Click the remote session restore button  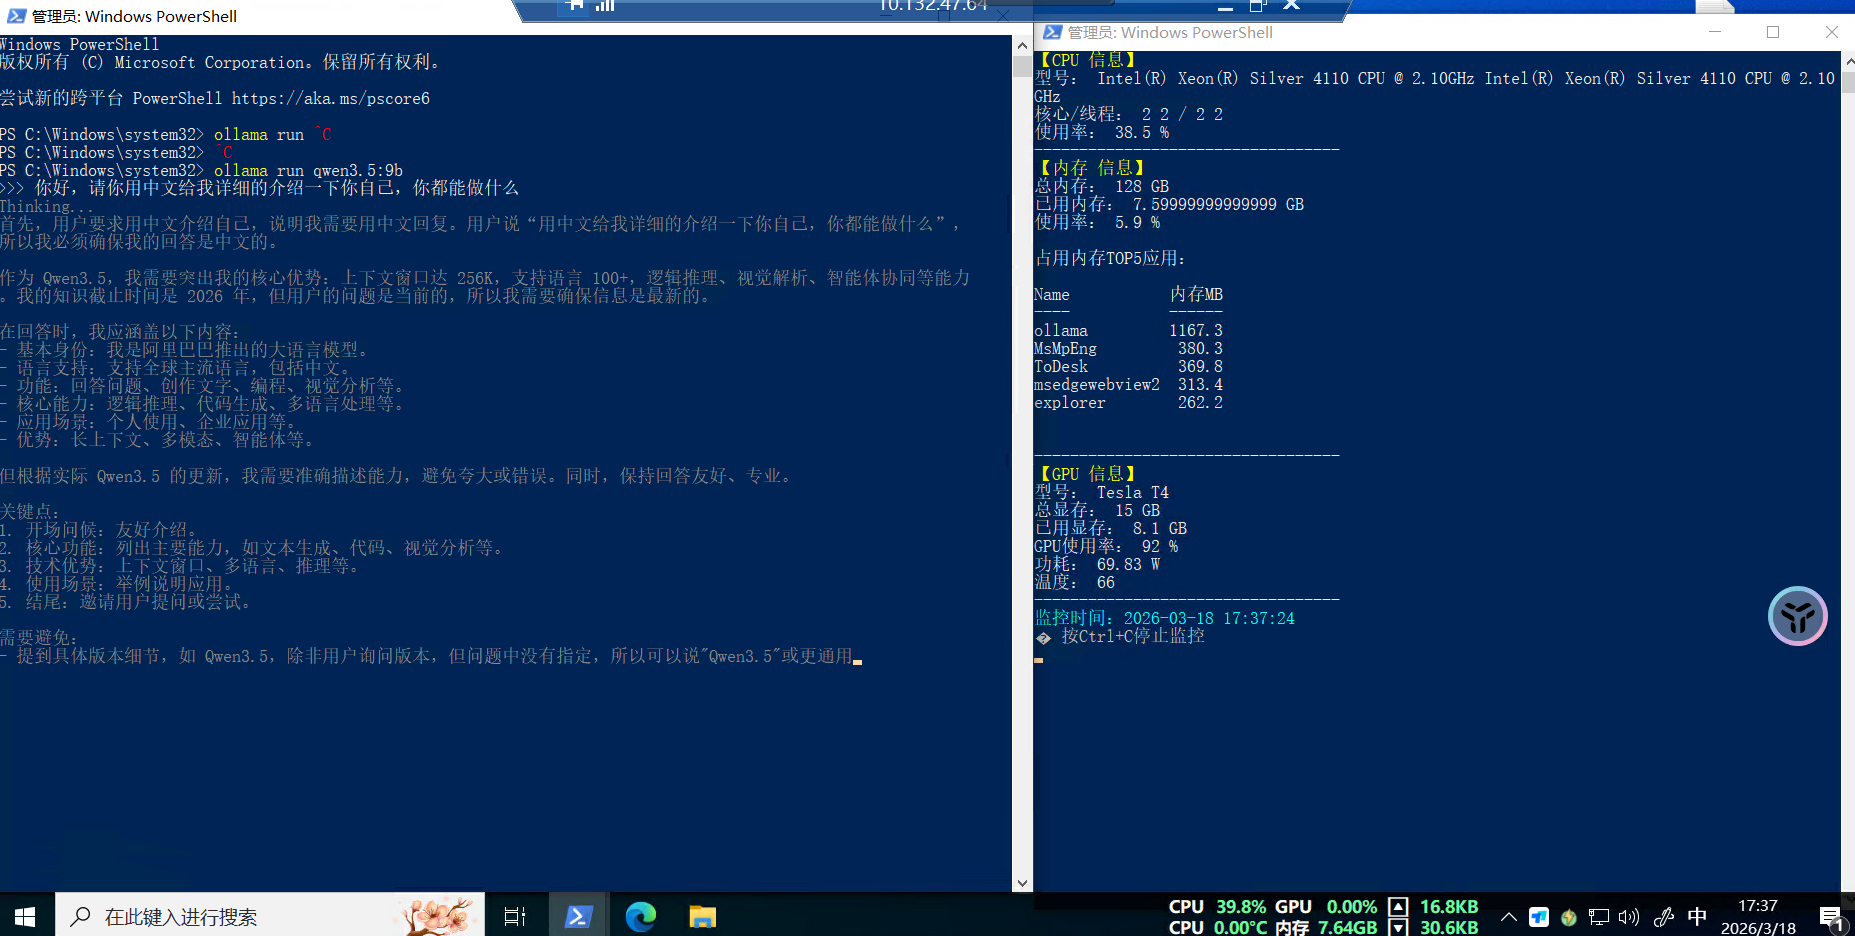coord(1258,5)
